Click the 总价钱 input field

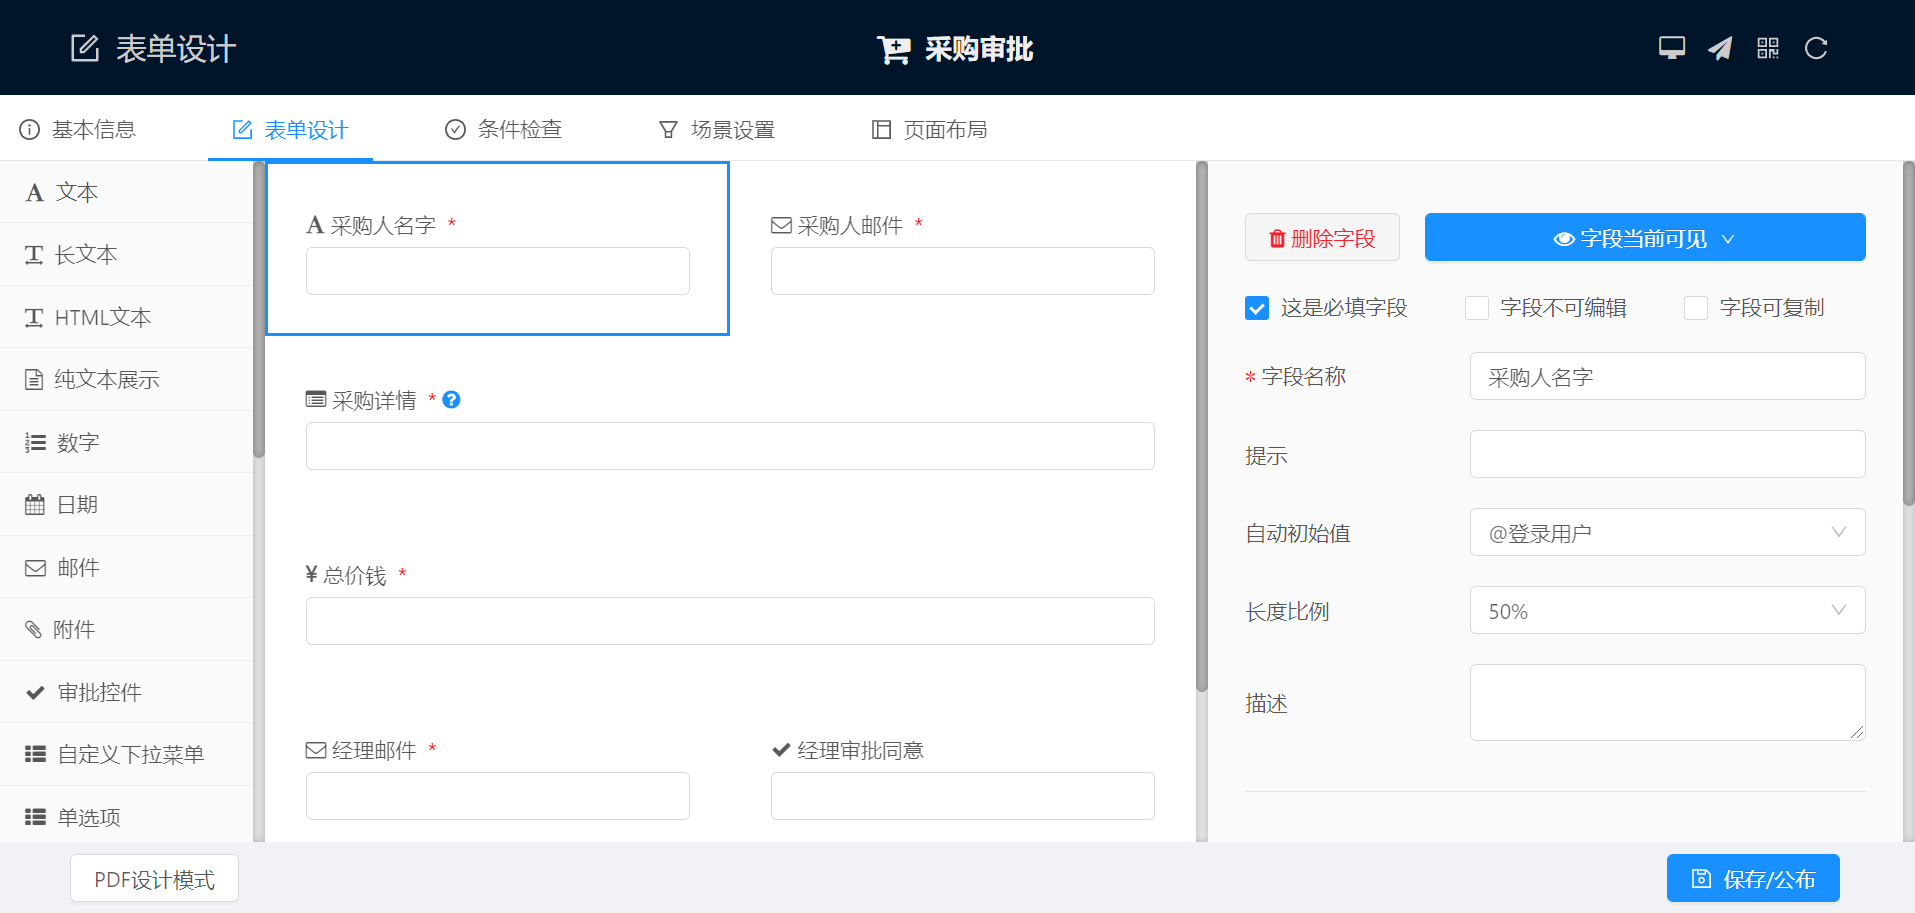pos(730,621)
